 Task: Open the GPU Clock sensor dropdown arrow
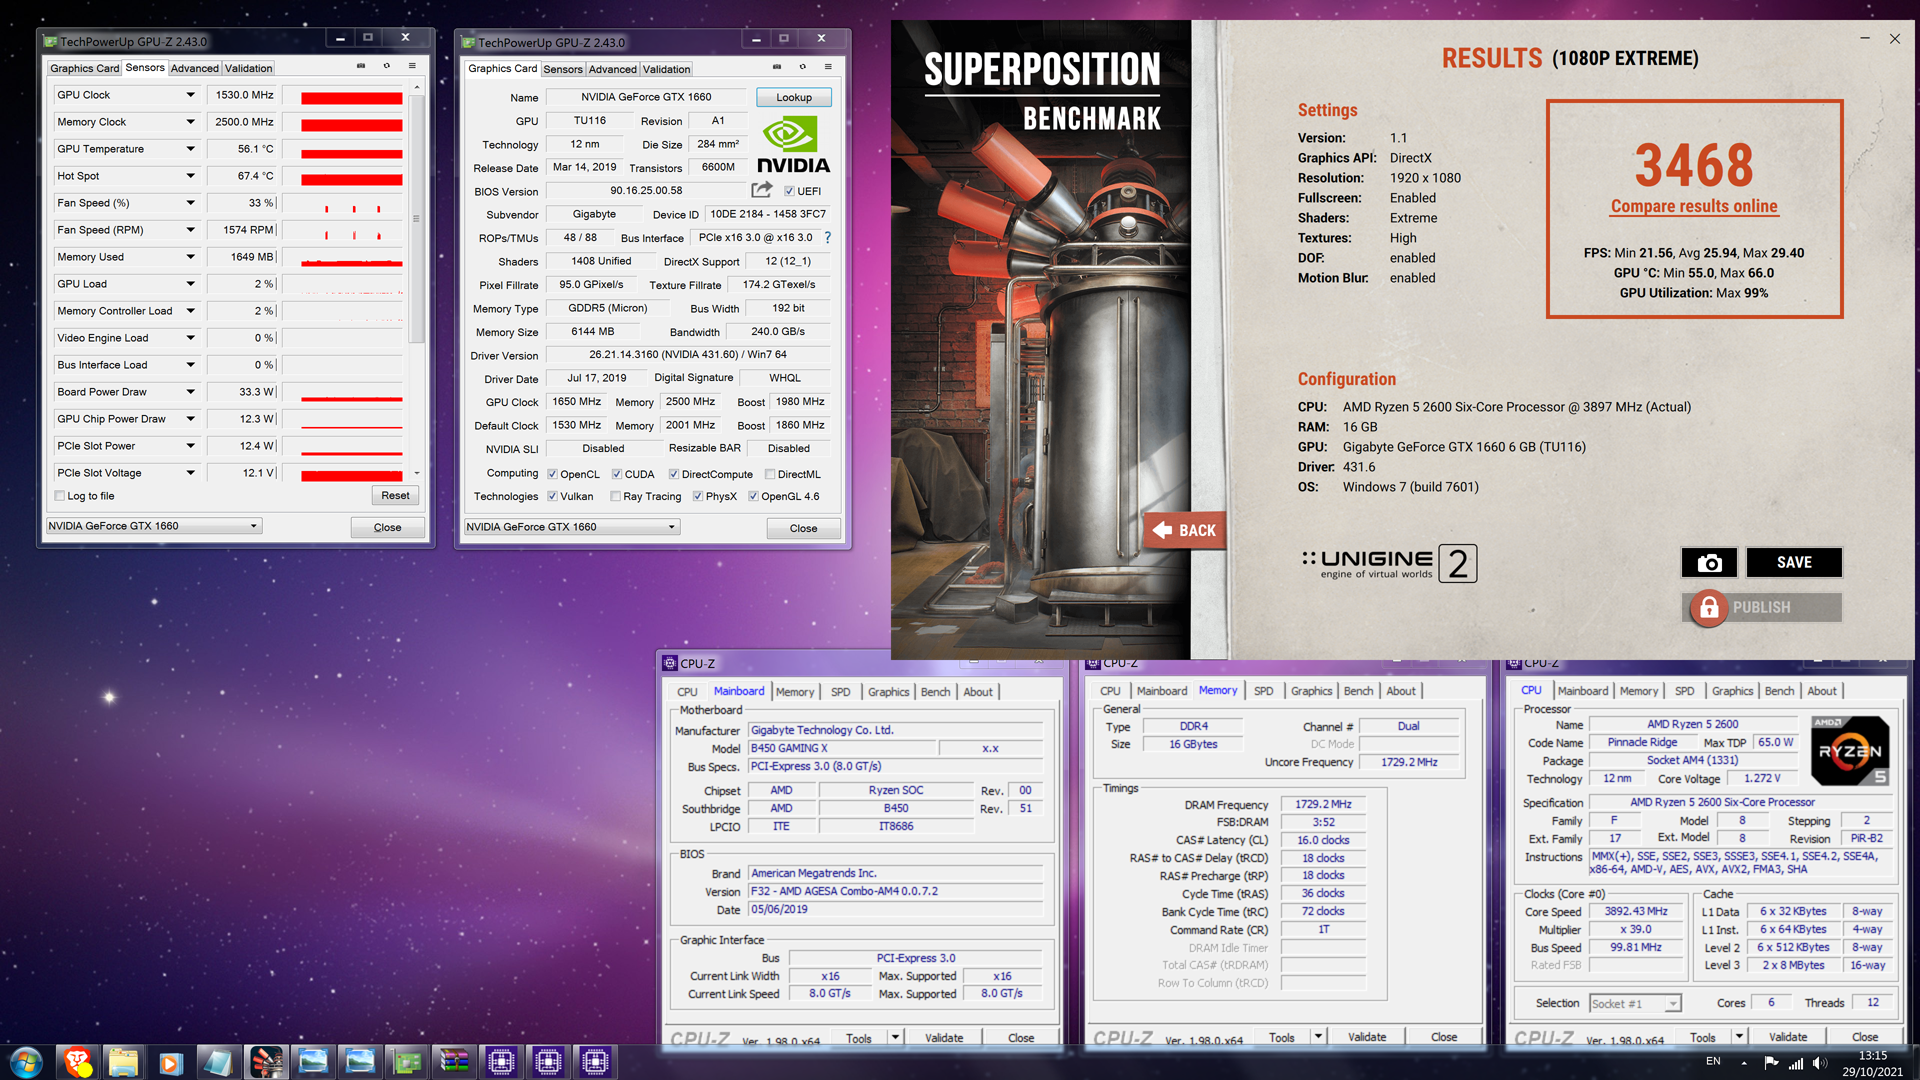[x=190, y=95]
